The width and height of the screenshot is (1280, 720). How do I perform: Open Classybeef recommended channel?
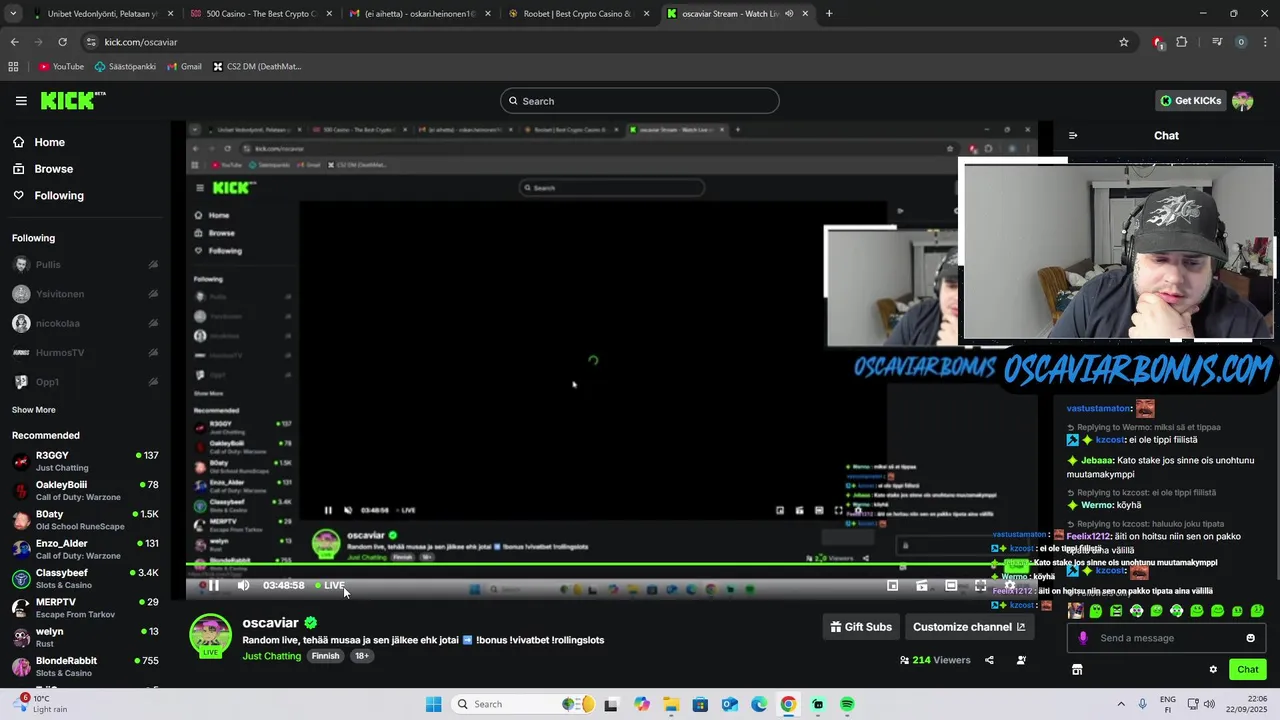click(85, 578)
